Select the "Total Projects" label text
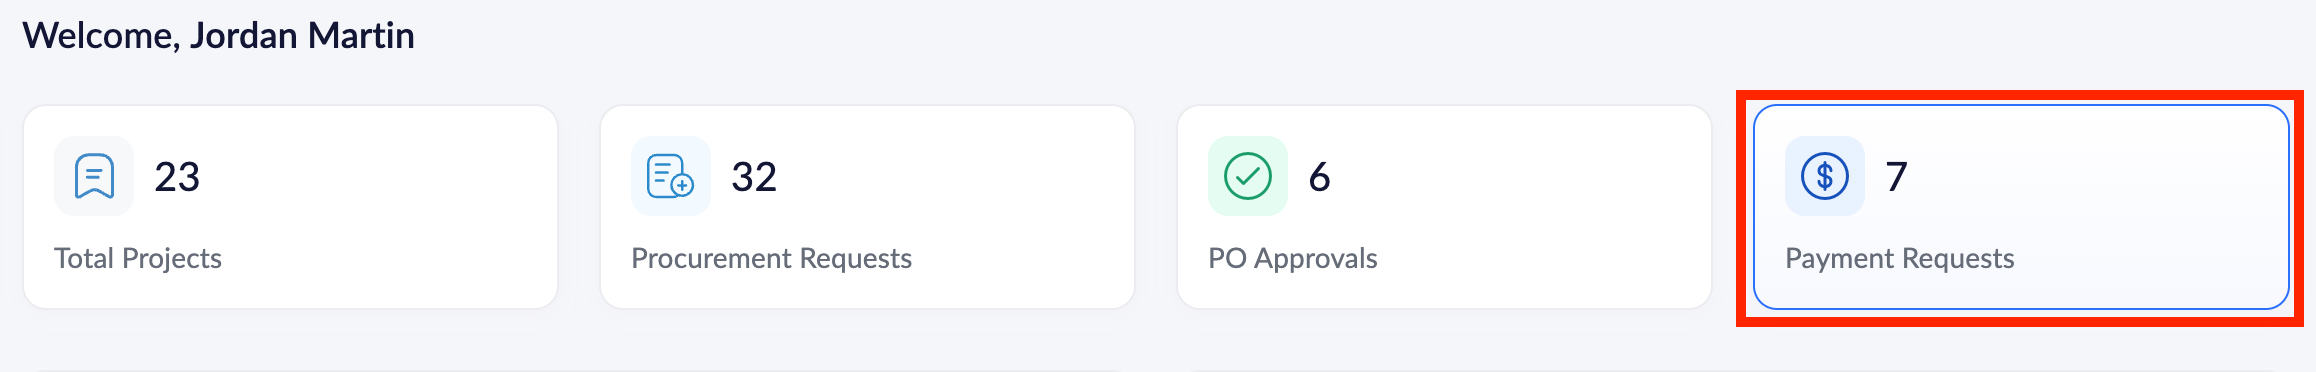This screenshot has height=372, width=2316. coord(138,258)
